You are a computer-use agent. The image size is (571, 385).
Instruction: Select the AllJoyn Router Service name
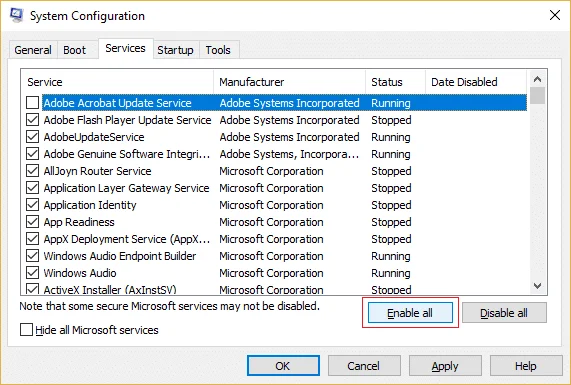point(98,171)
